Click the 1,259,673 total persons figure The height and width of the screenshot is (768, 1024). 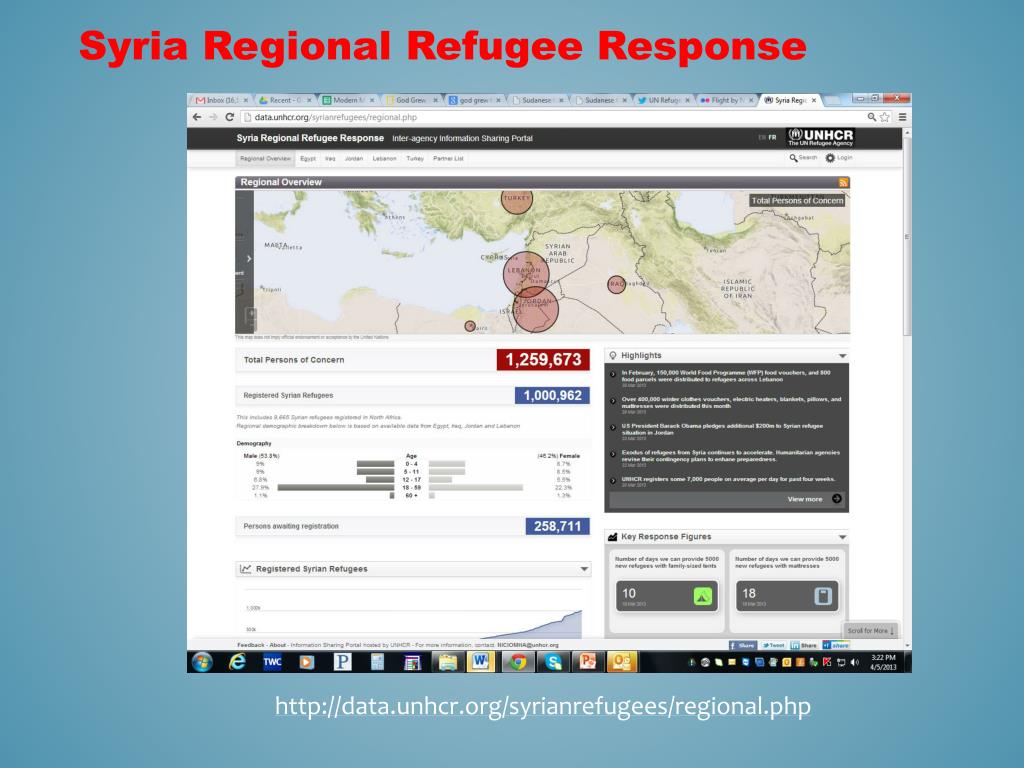click(543, 360)
